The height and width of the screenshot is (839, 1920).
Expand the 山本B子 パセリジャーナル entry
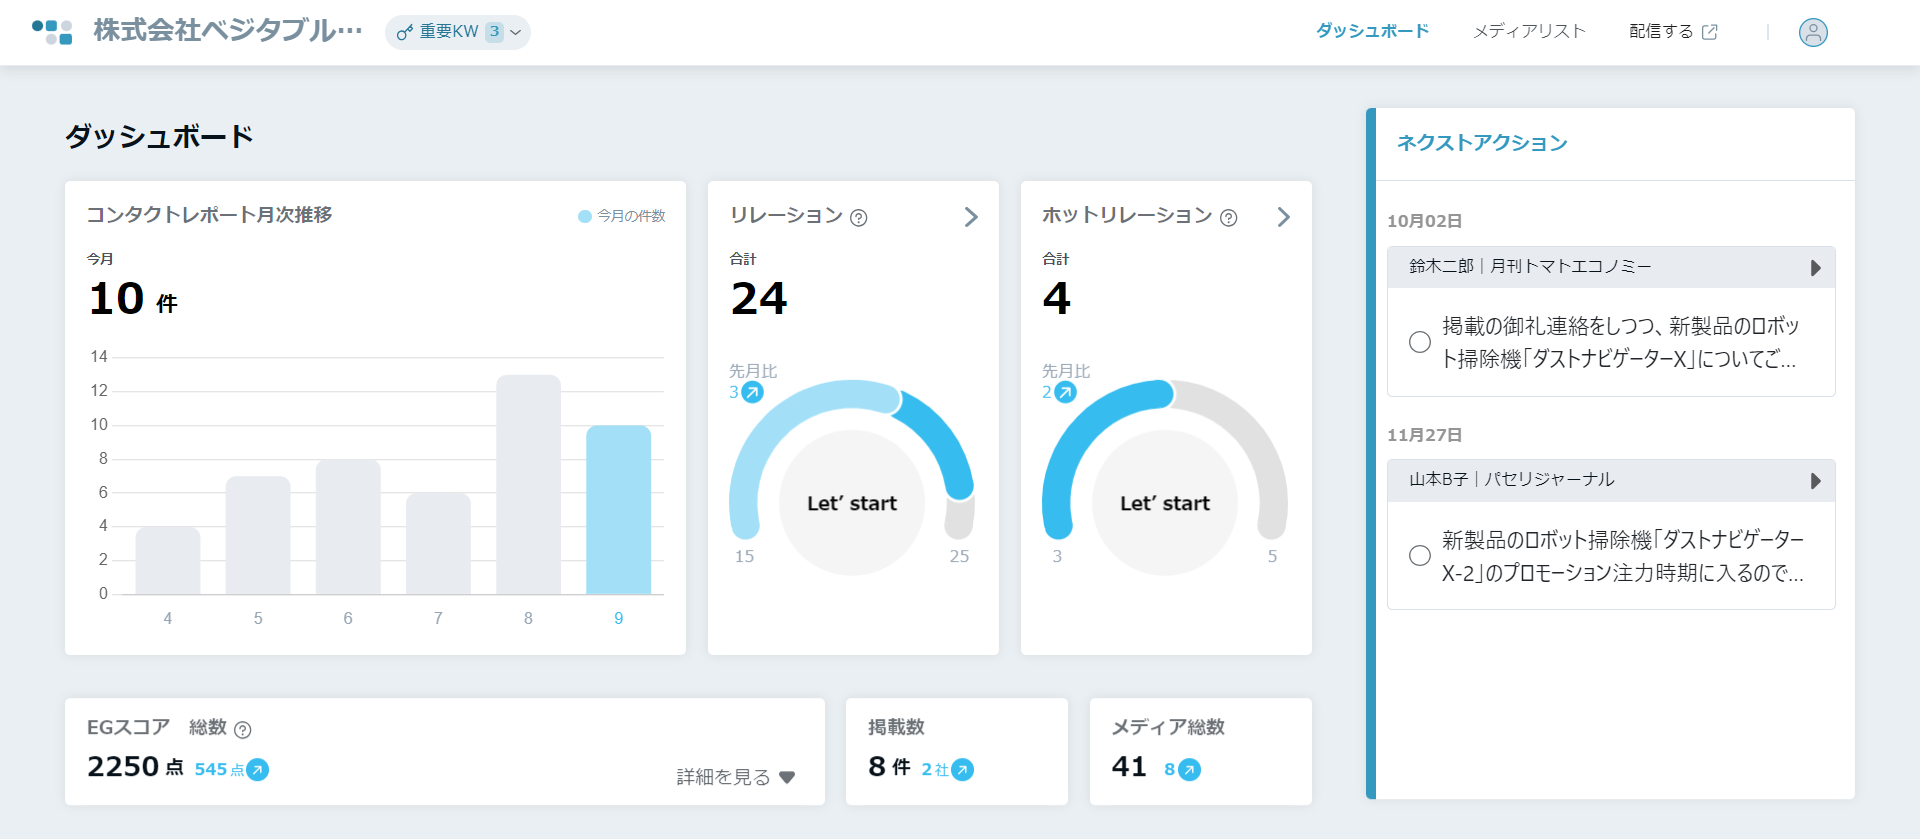pos(1815,481)
